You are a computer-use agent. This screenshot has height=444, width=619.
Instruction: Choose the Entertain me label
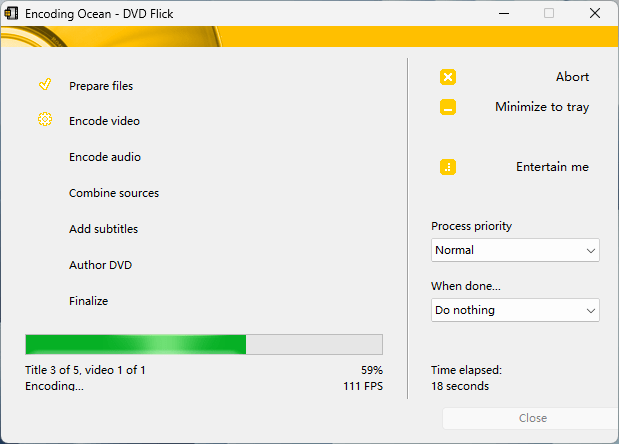(552, 167)
